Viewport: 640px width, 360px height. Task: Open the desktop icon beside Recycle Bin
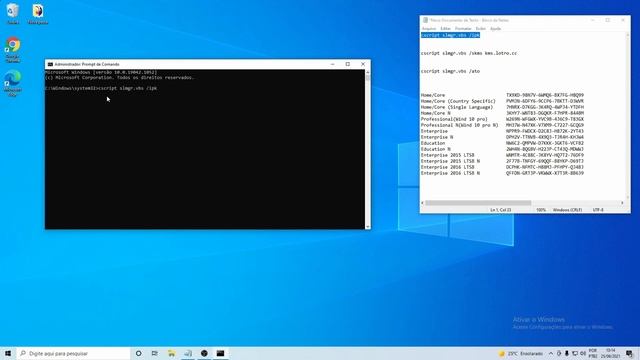point(38,13)
